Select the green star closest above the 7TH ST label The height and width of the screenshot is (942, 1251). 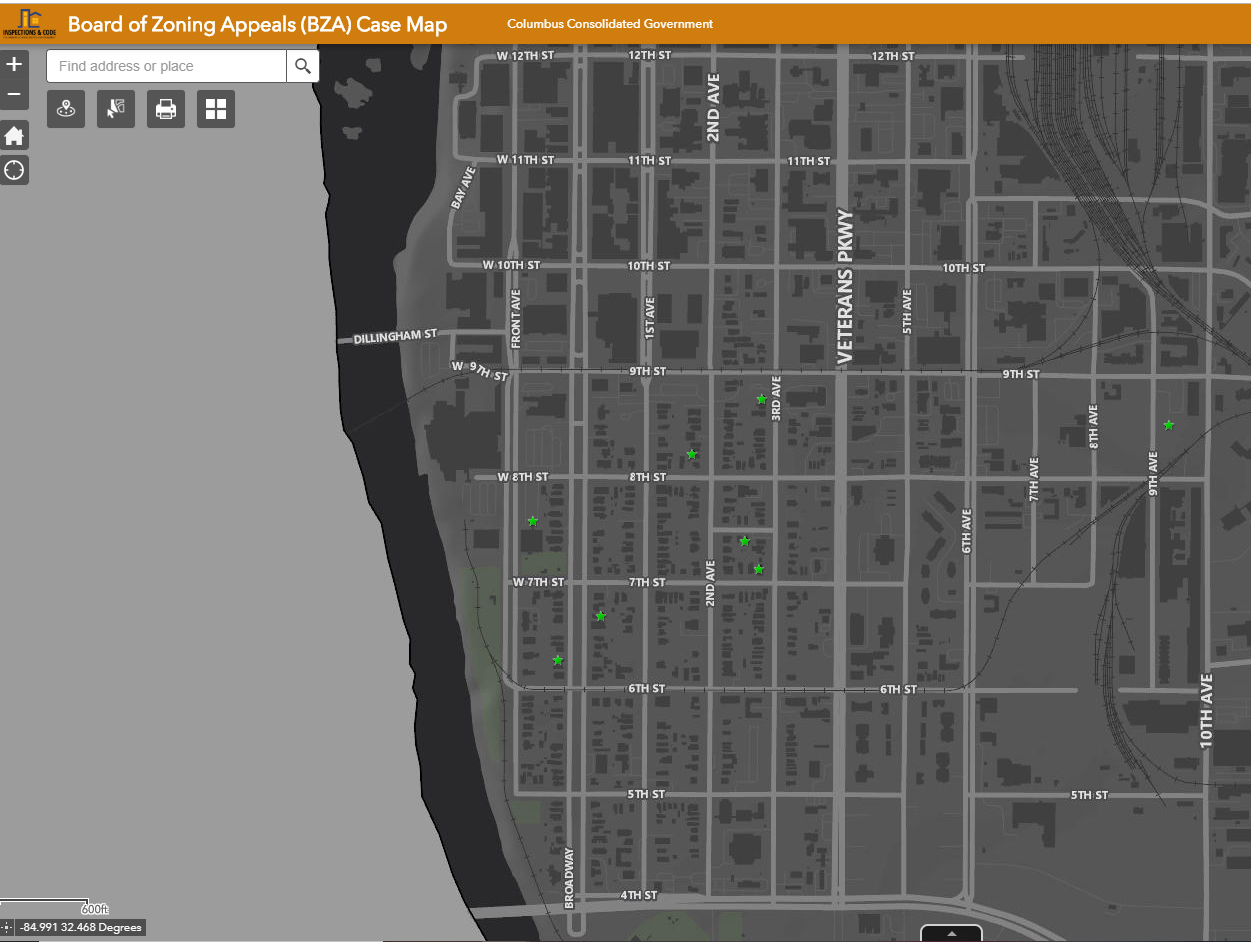click(758, 569)
